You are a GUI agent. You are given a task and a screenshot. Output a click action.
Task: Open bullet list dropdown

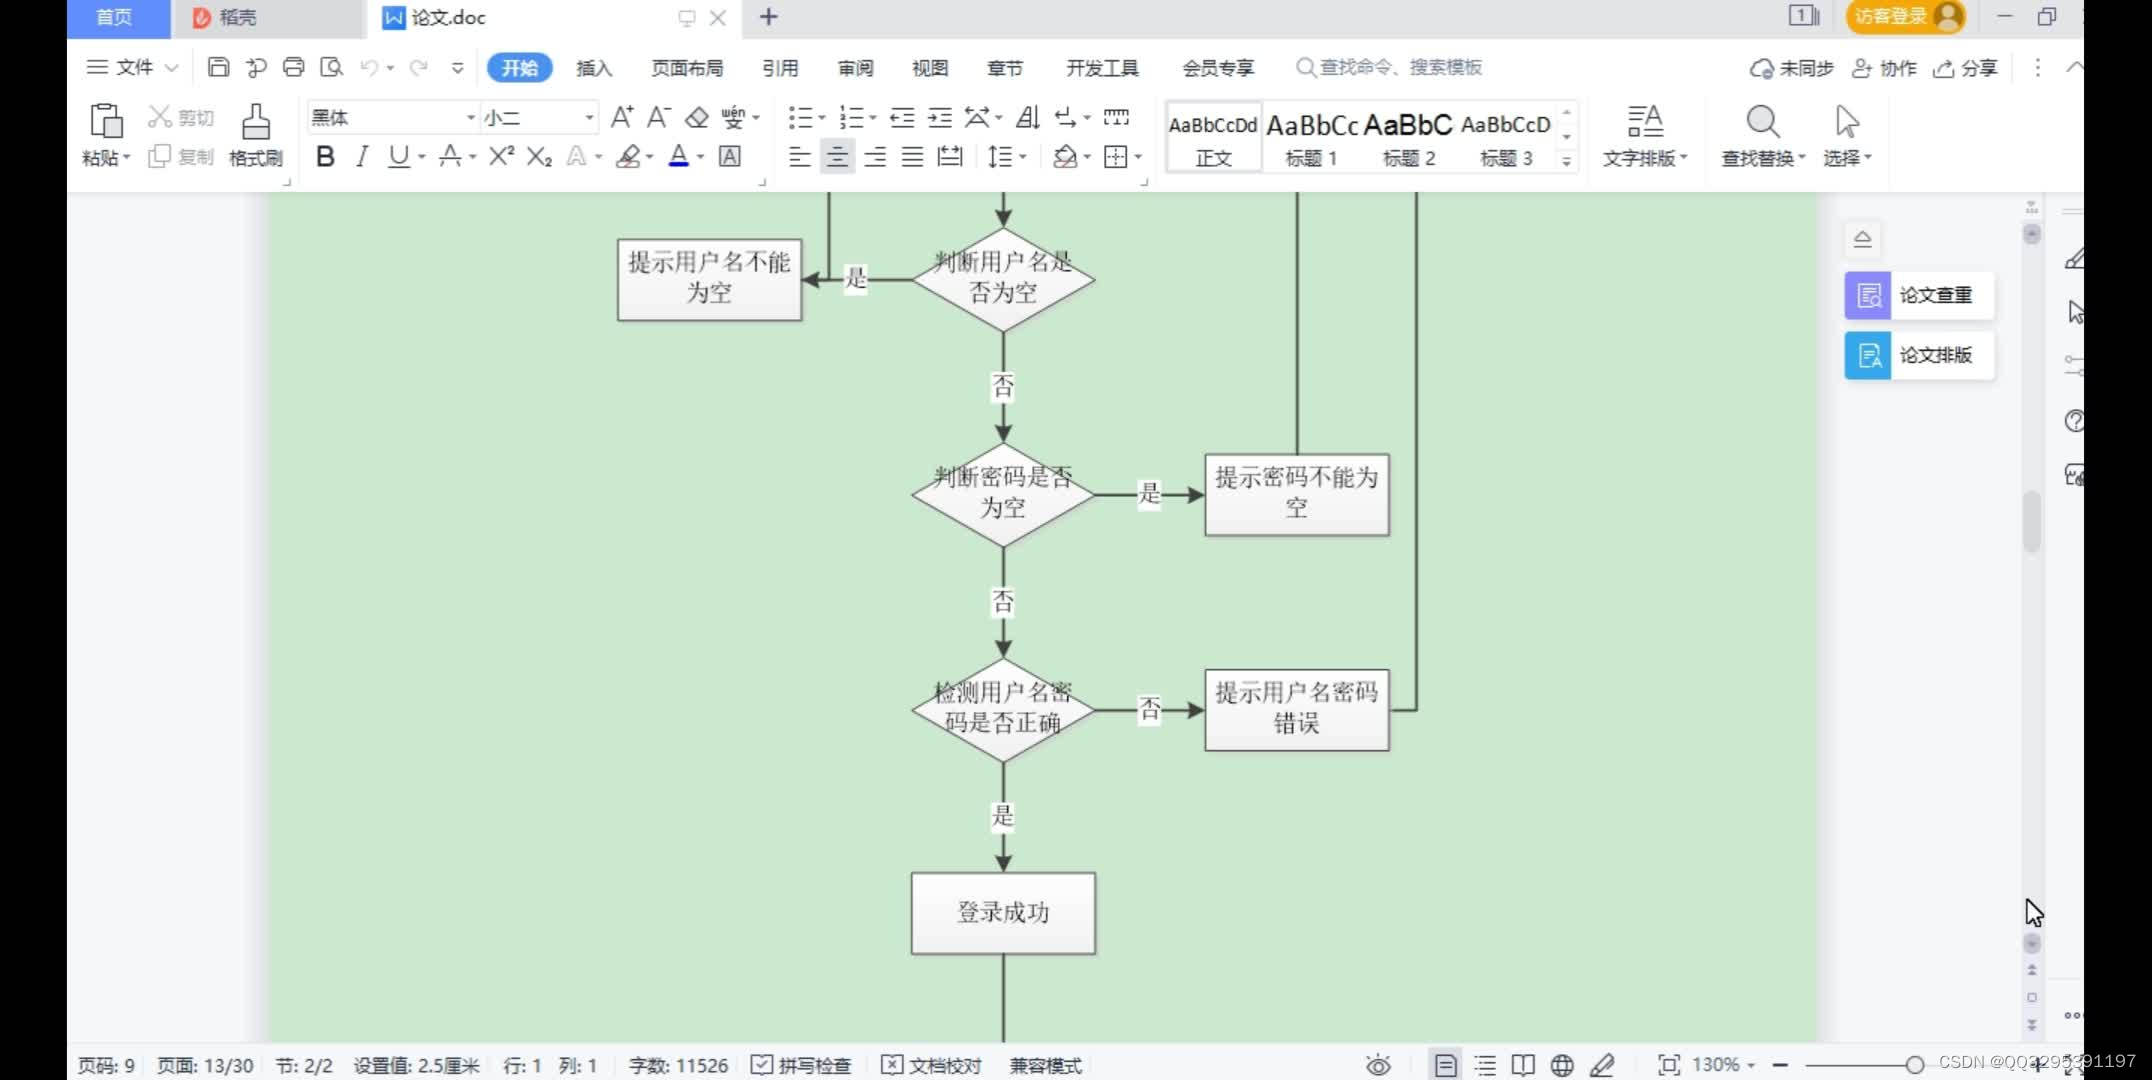click(822, 118)
